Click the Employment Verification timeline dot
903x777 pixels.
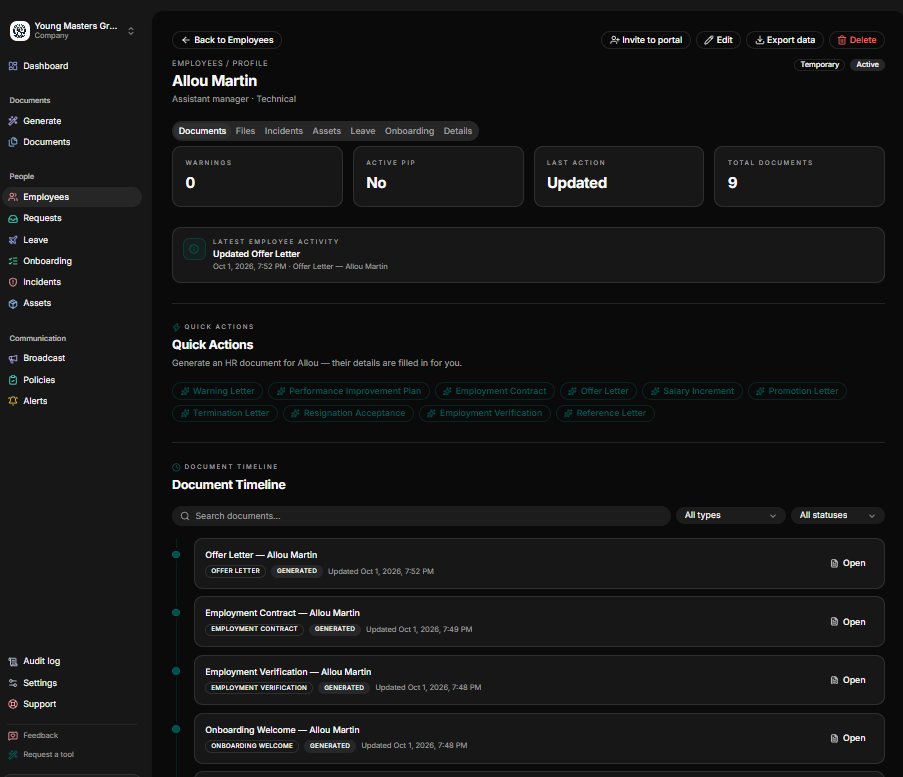[x=176, y=671]
